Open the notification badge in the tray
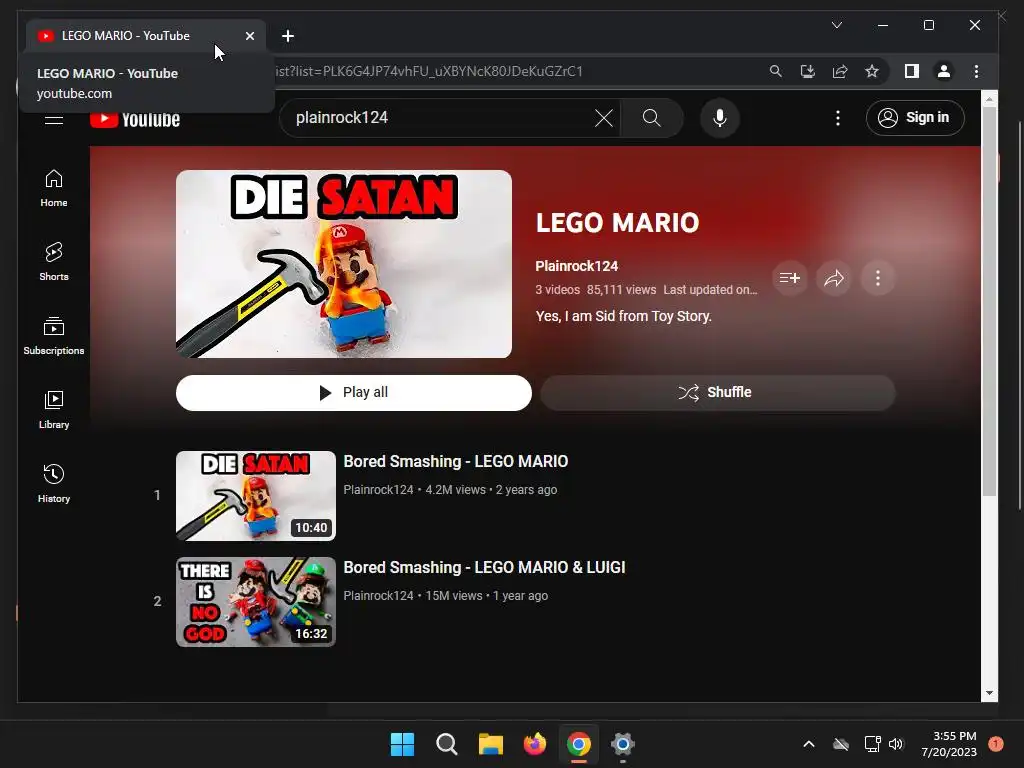This screenshot has width=1024, height=768. pos(996,744)
